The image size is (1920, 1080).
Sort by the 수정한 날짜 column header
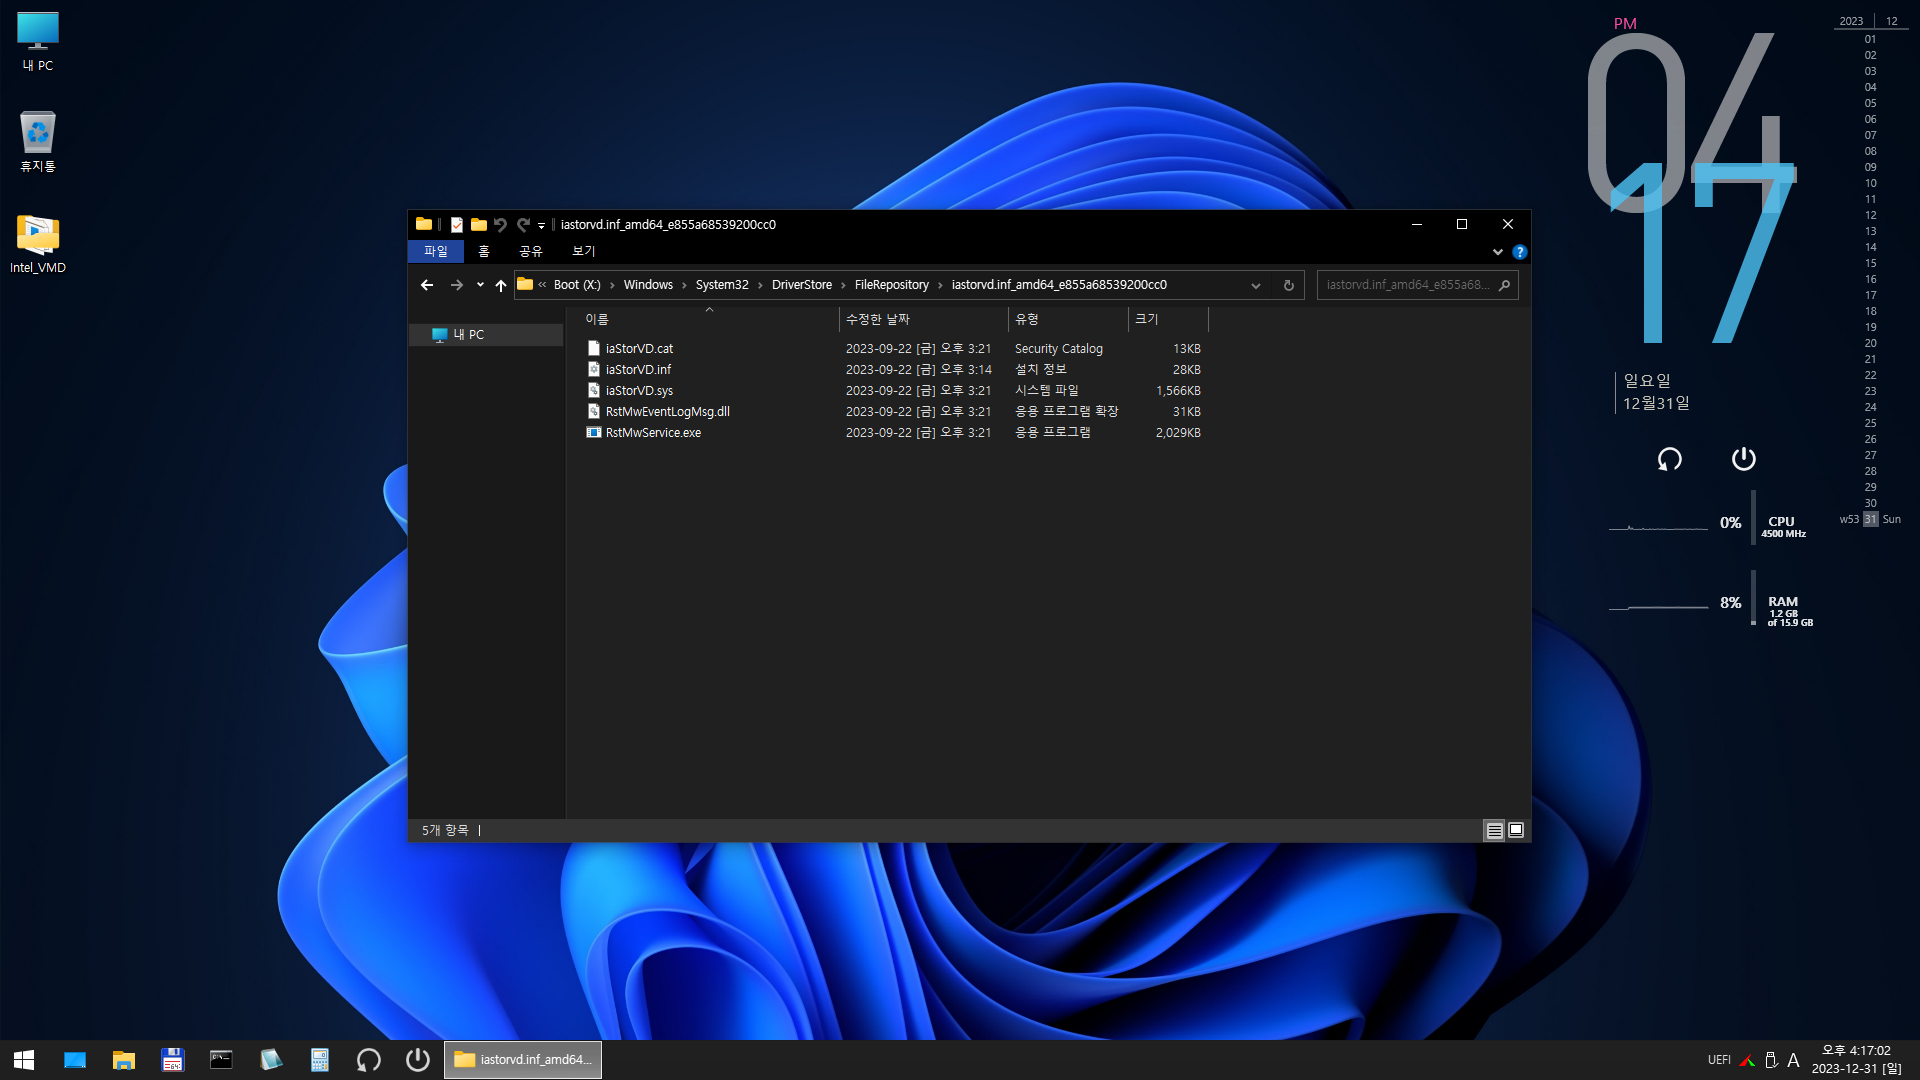pyautogui.click(x=923, y=319)
